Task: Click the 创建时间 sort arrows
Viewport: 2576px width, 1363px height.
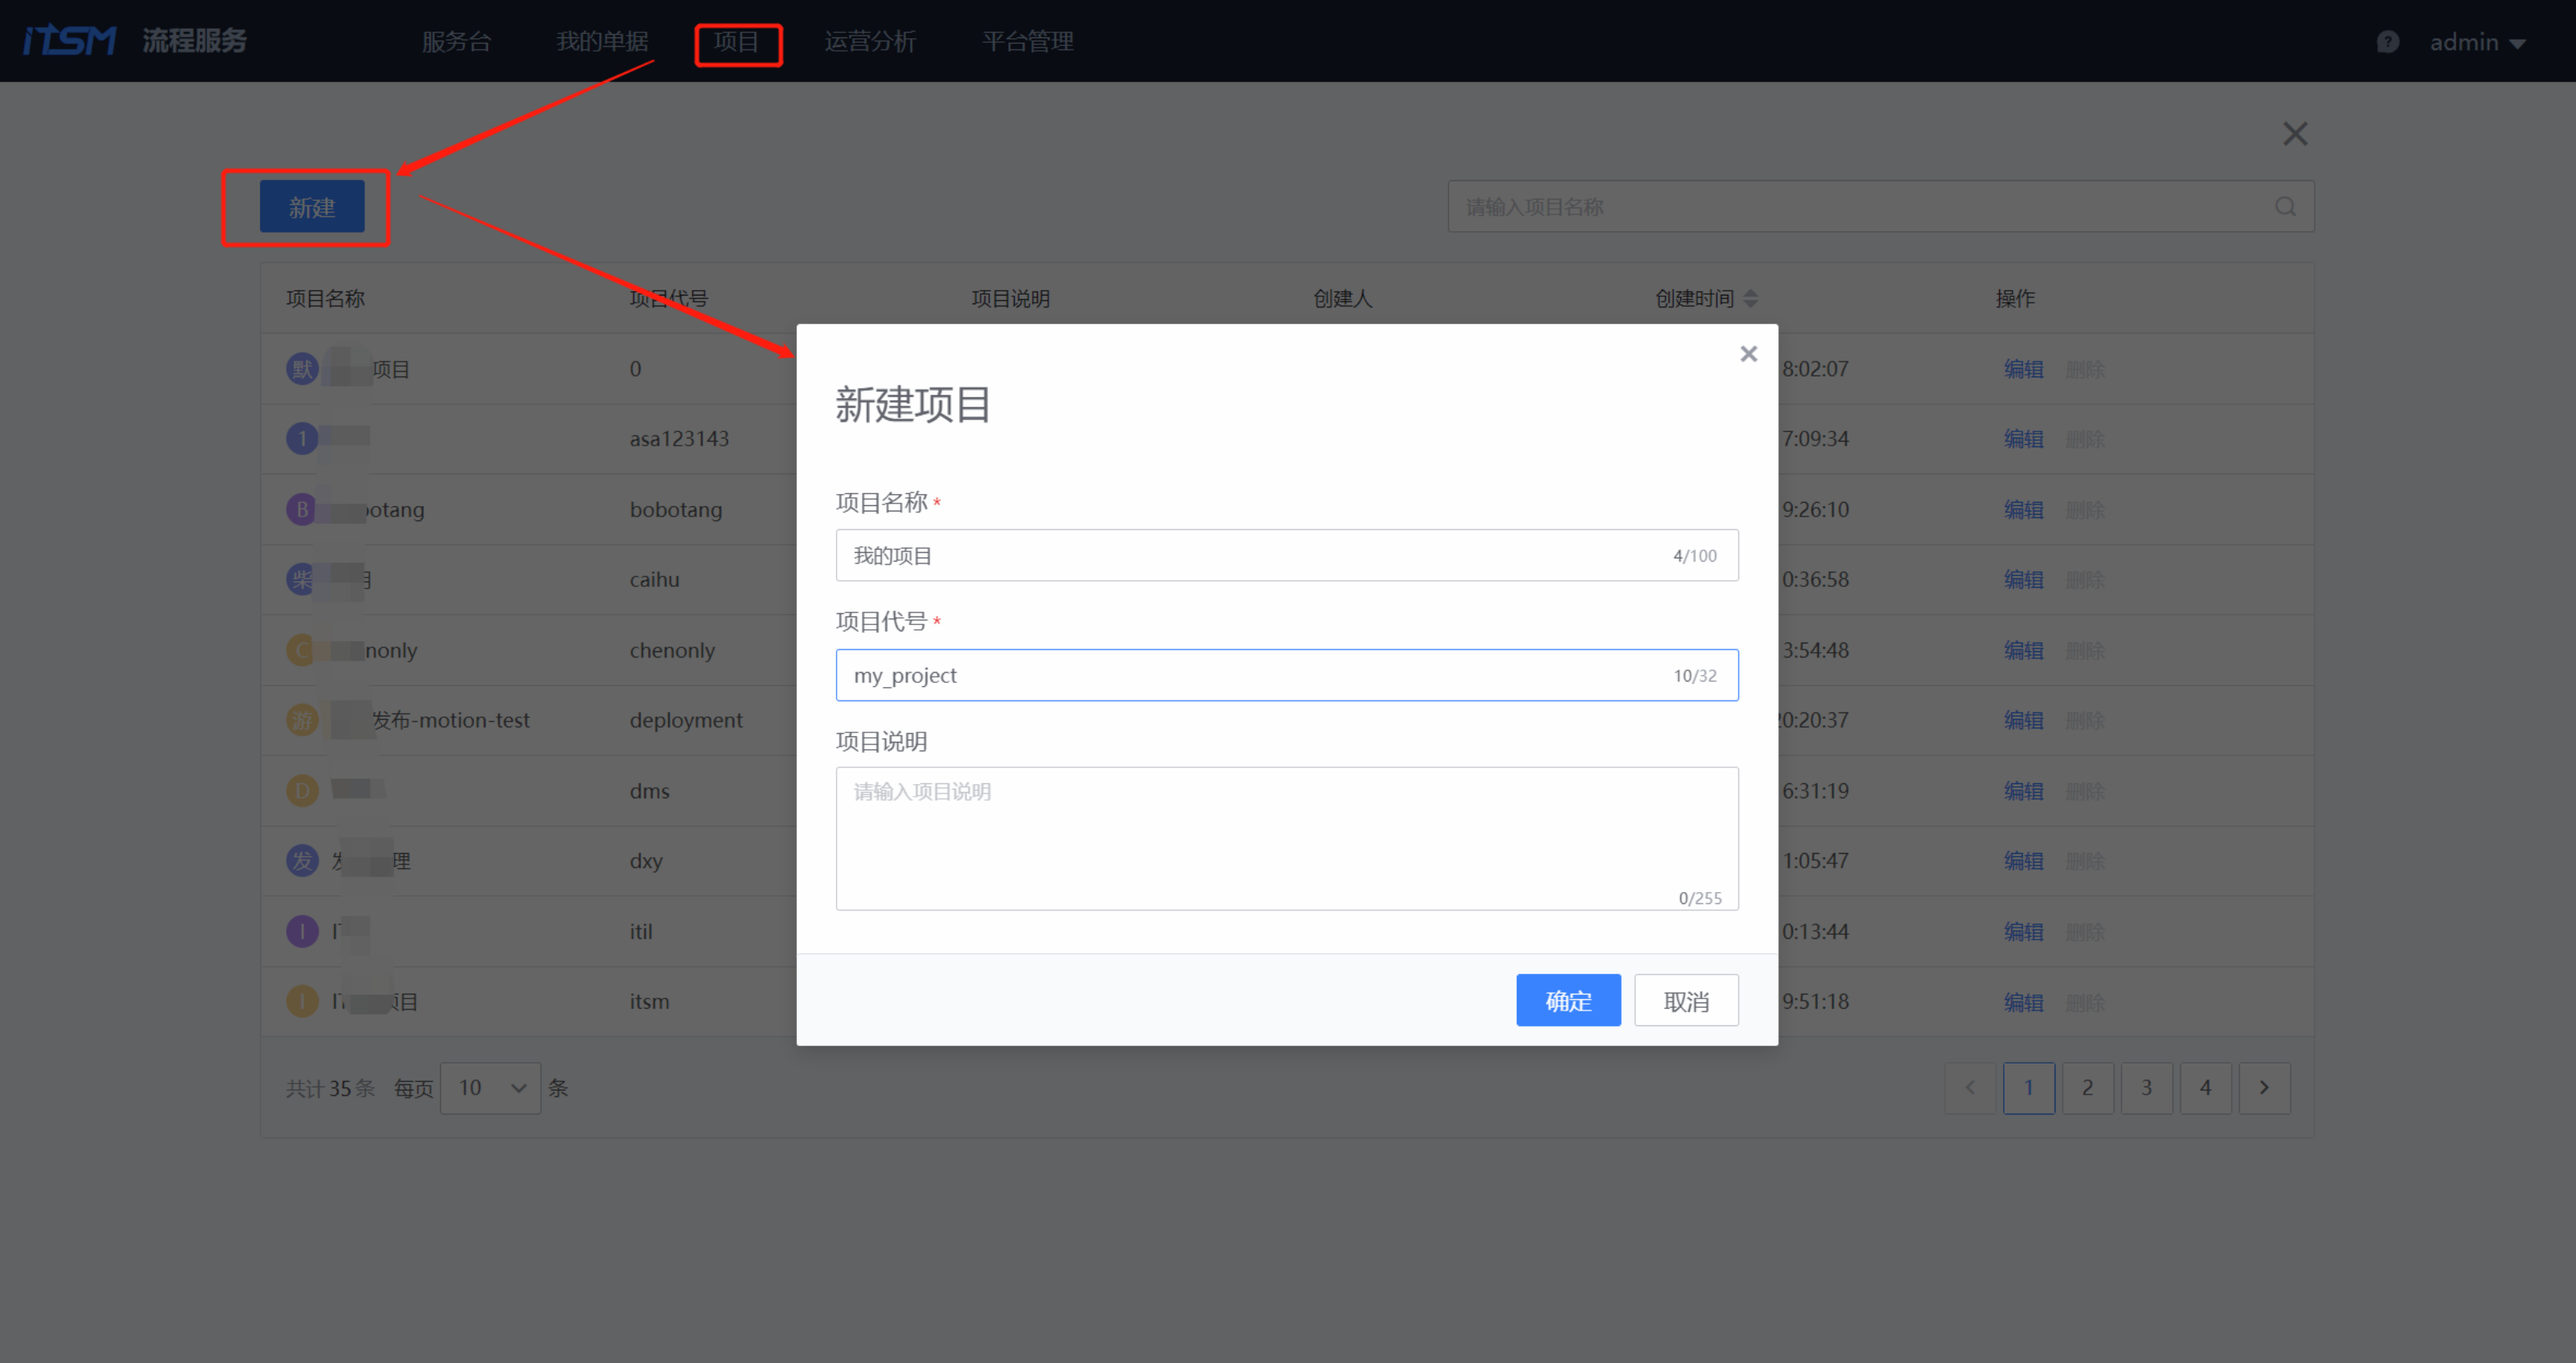Action: coord(1750,299)
